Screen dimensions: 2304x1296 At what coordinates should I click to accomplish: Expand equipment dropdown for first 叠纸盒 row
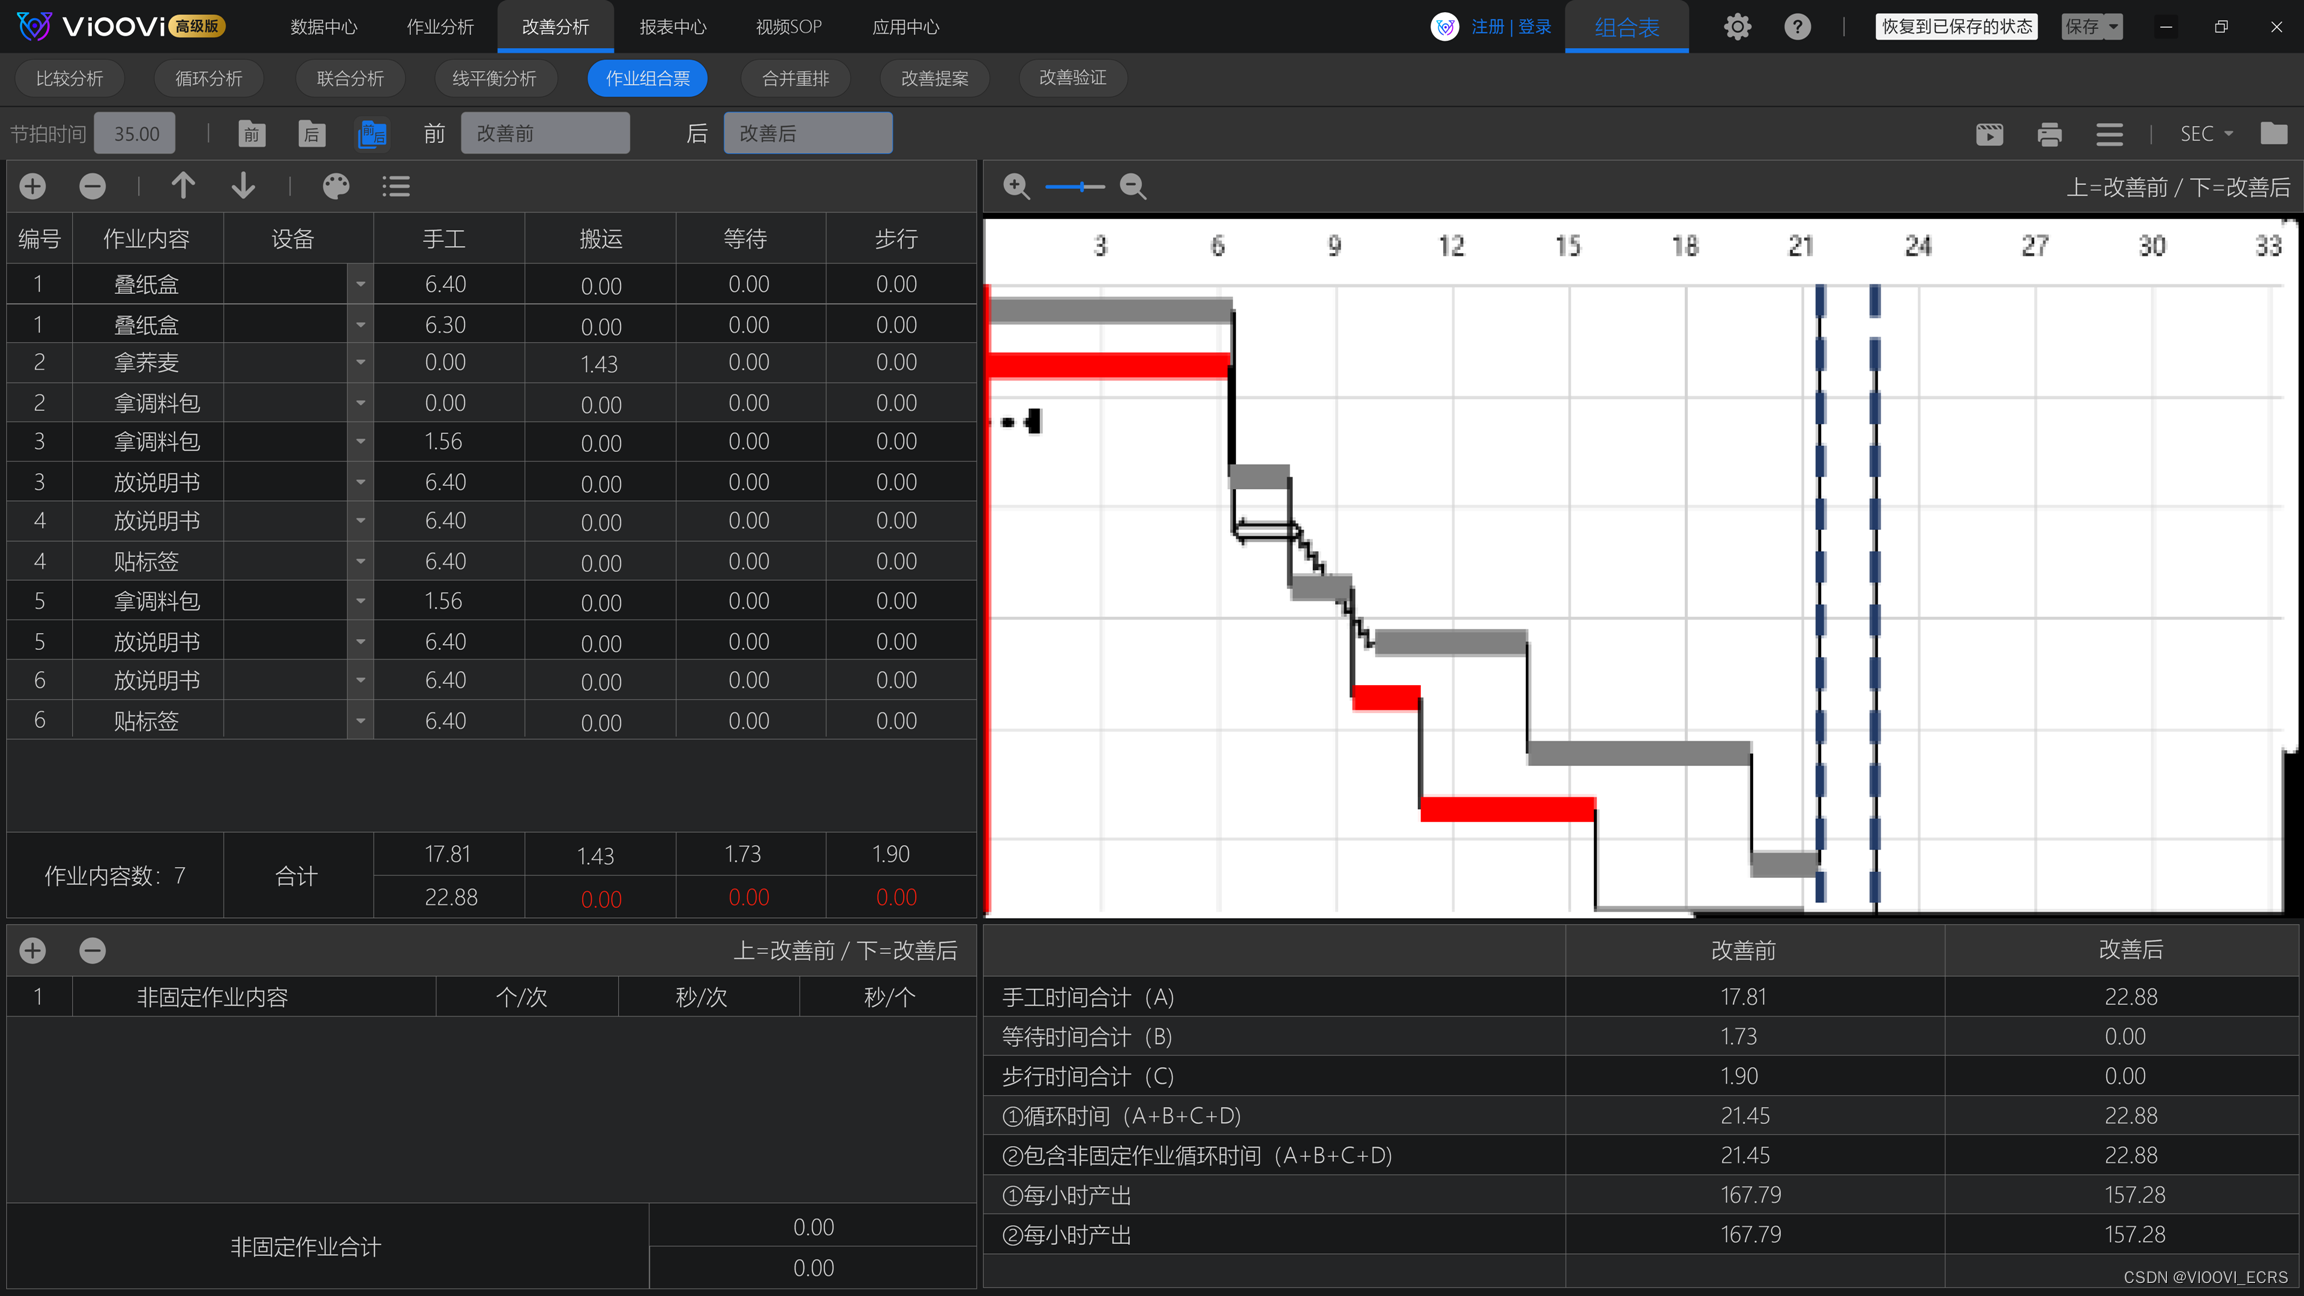[360, 285]
